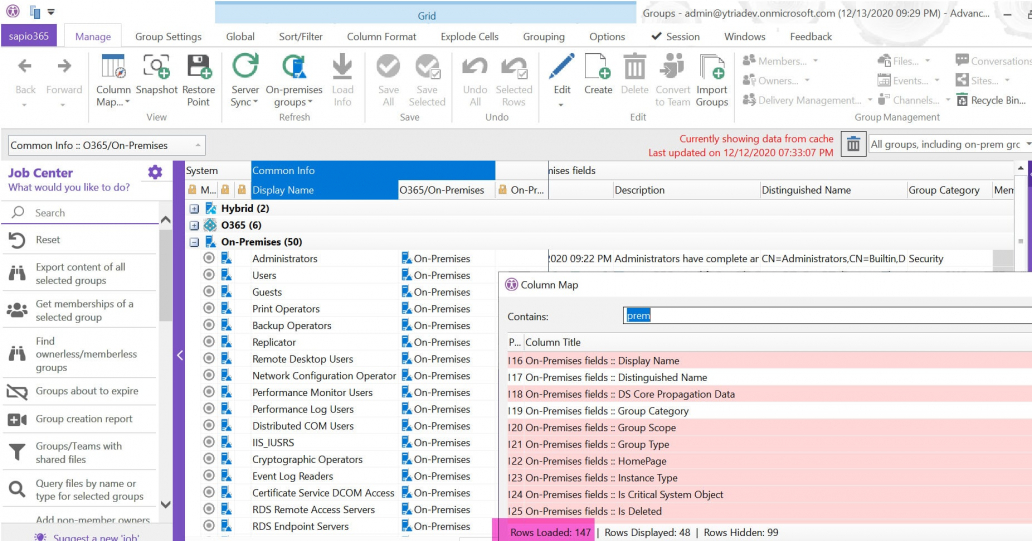Click the Delete trash icon in ribbon
This screenshot has width=1032, height=541.
pyautogui.click(x=634, y=66)
